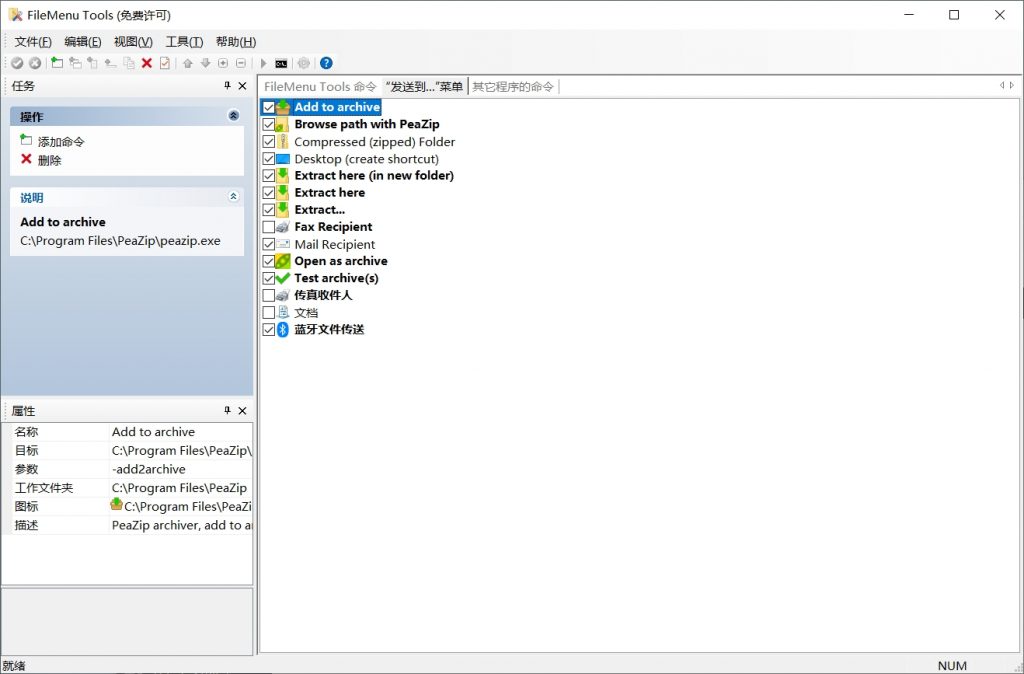Select the Extract here row label
Viewport: 1024px width, 674px height.
329,193
